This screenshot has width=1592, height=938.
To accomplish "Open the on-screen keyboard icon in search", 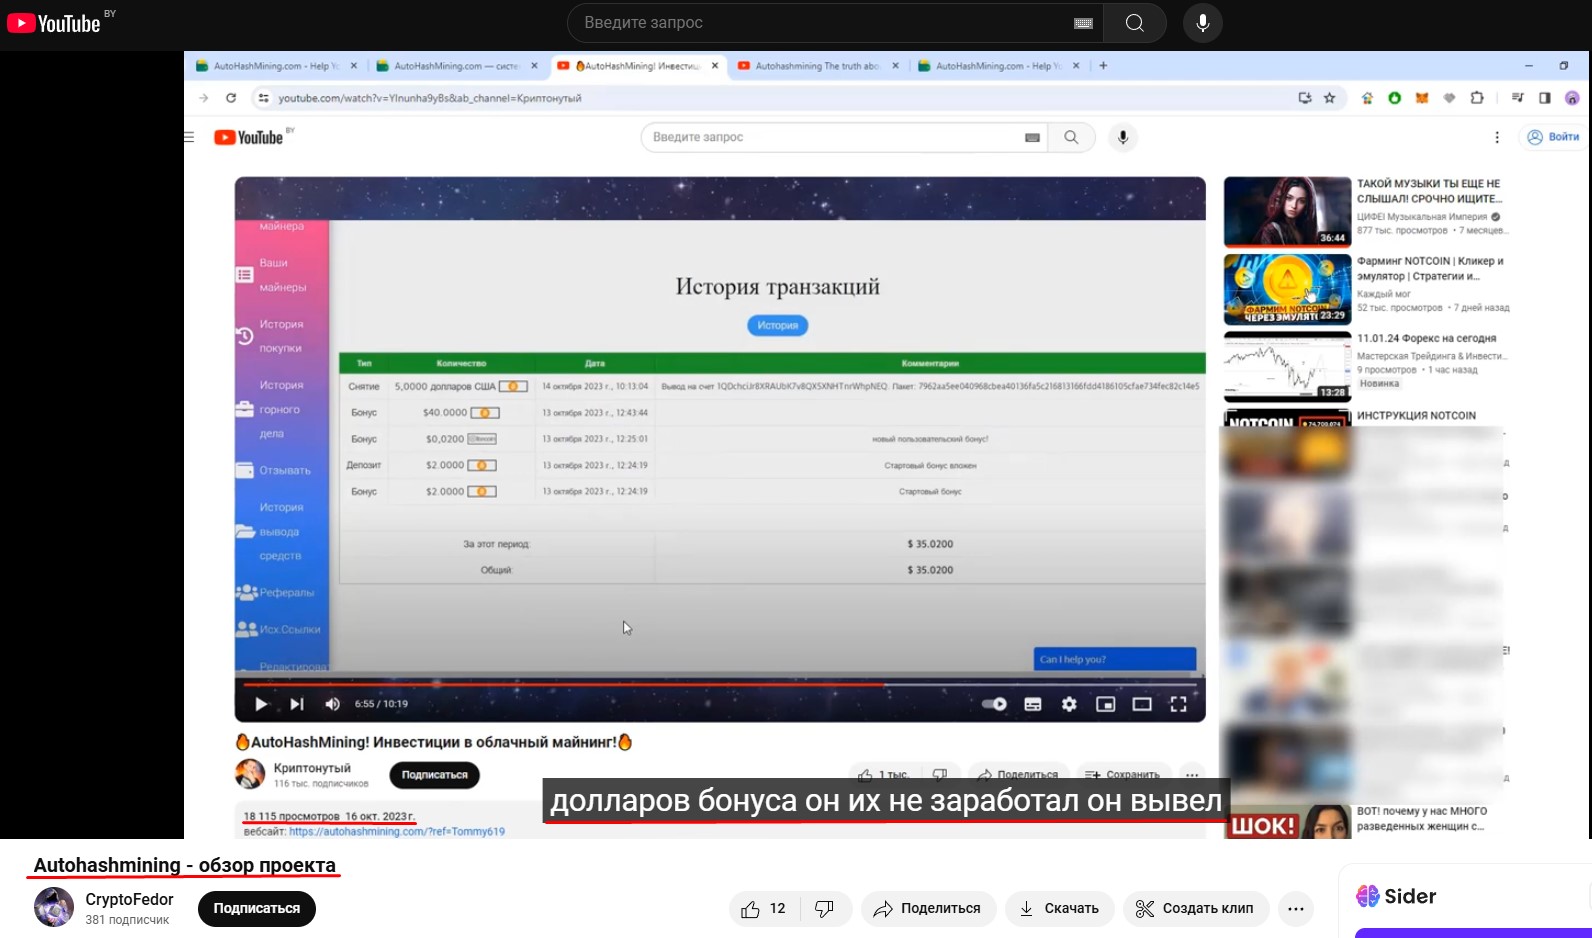I will (x=1083, y=23).
